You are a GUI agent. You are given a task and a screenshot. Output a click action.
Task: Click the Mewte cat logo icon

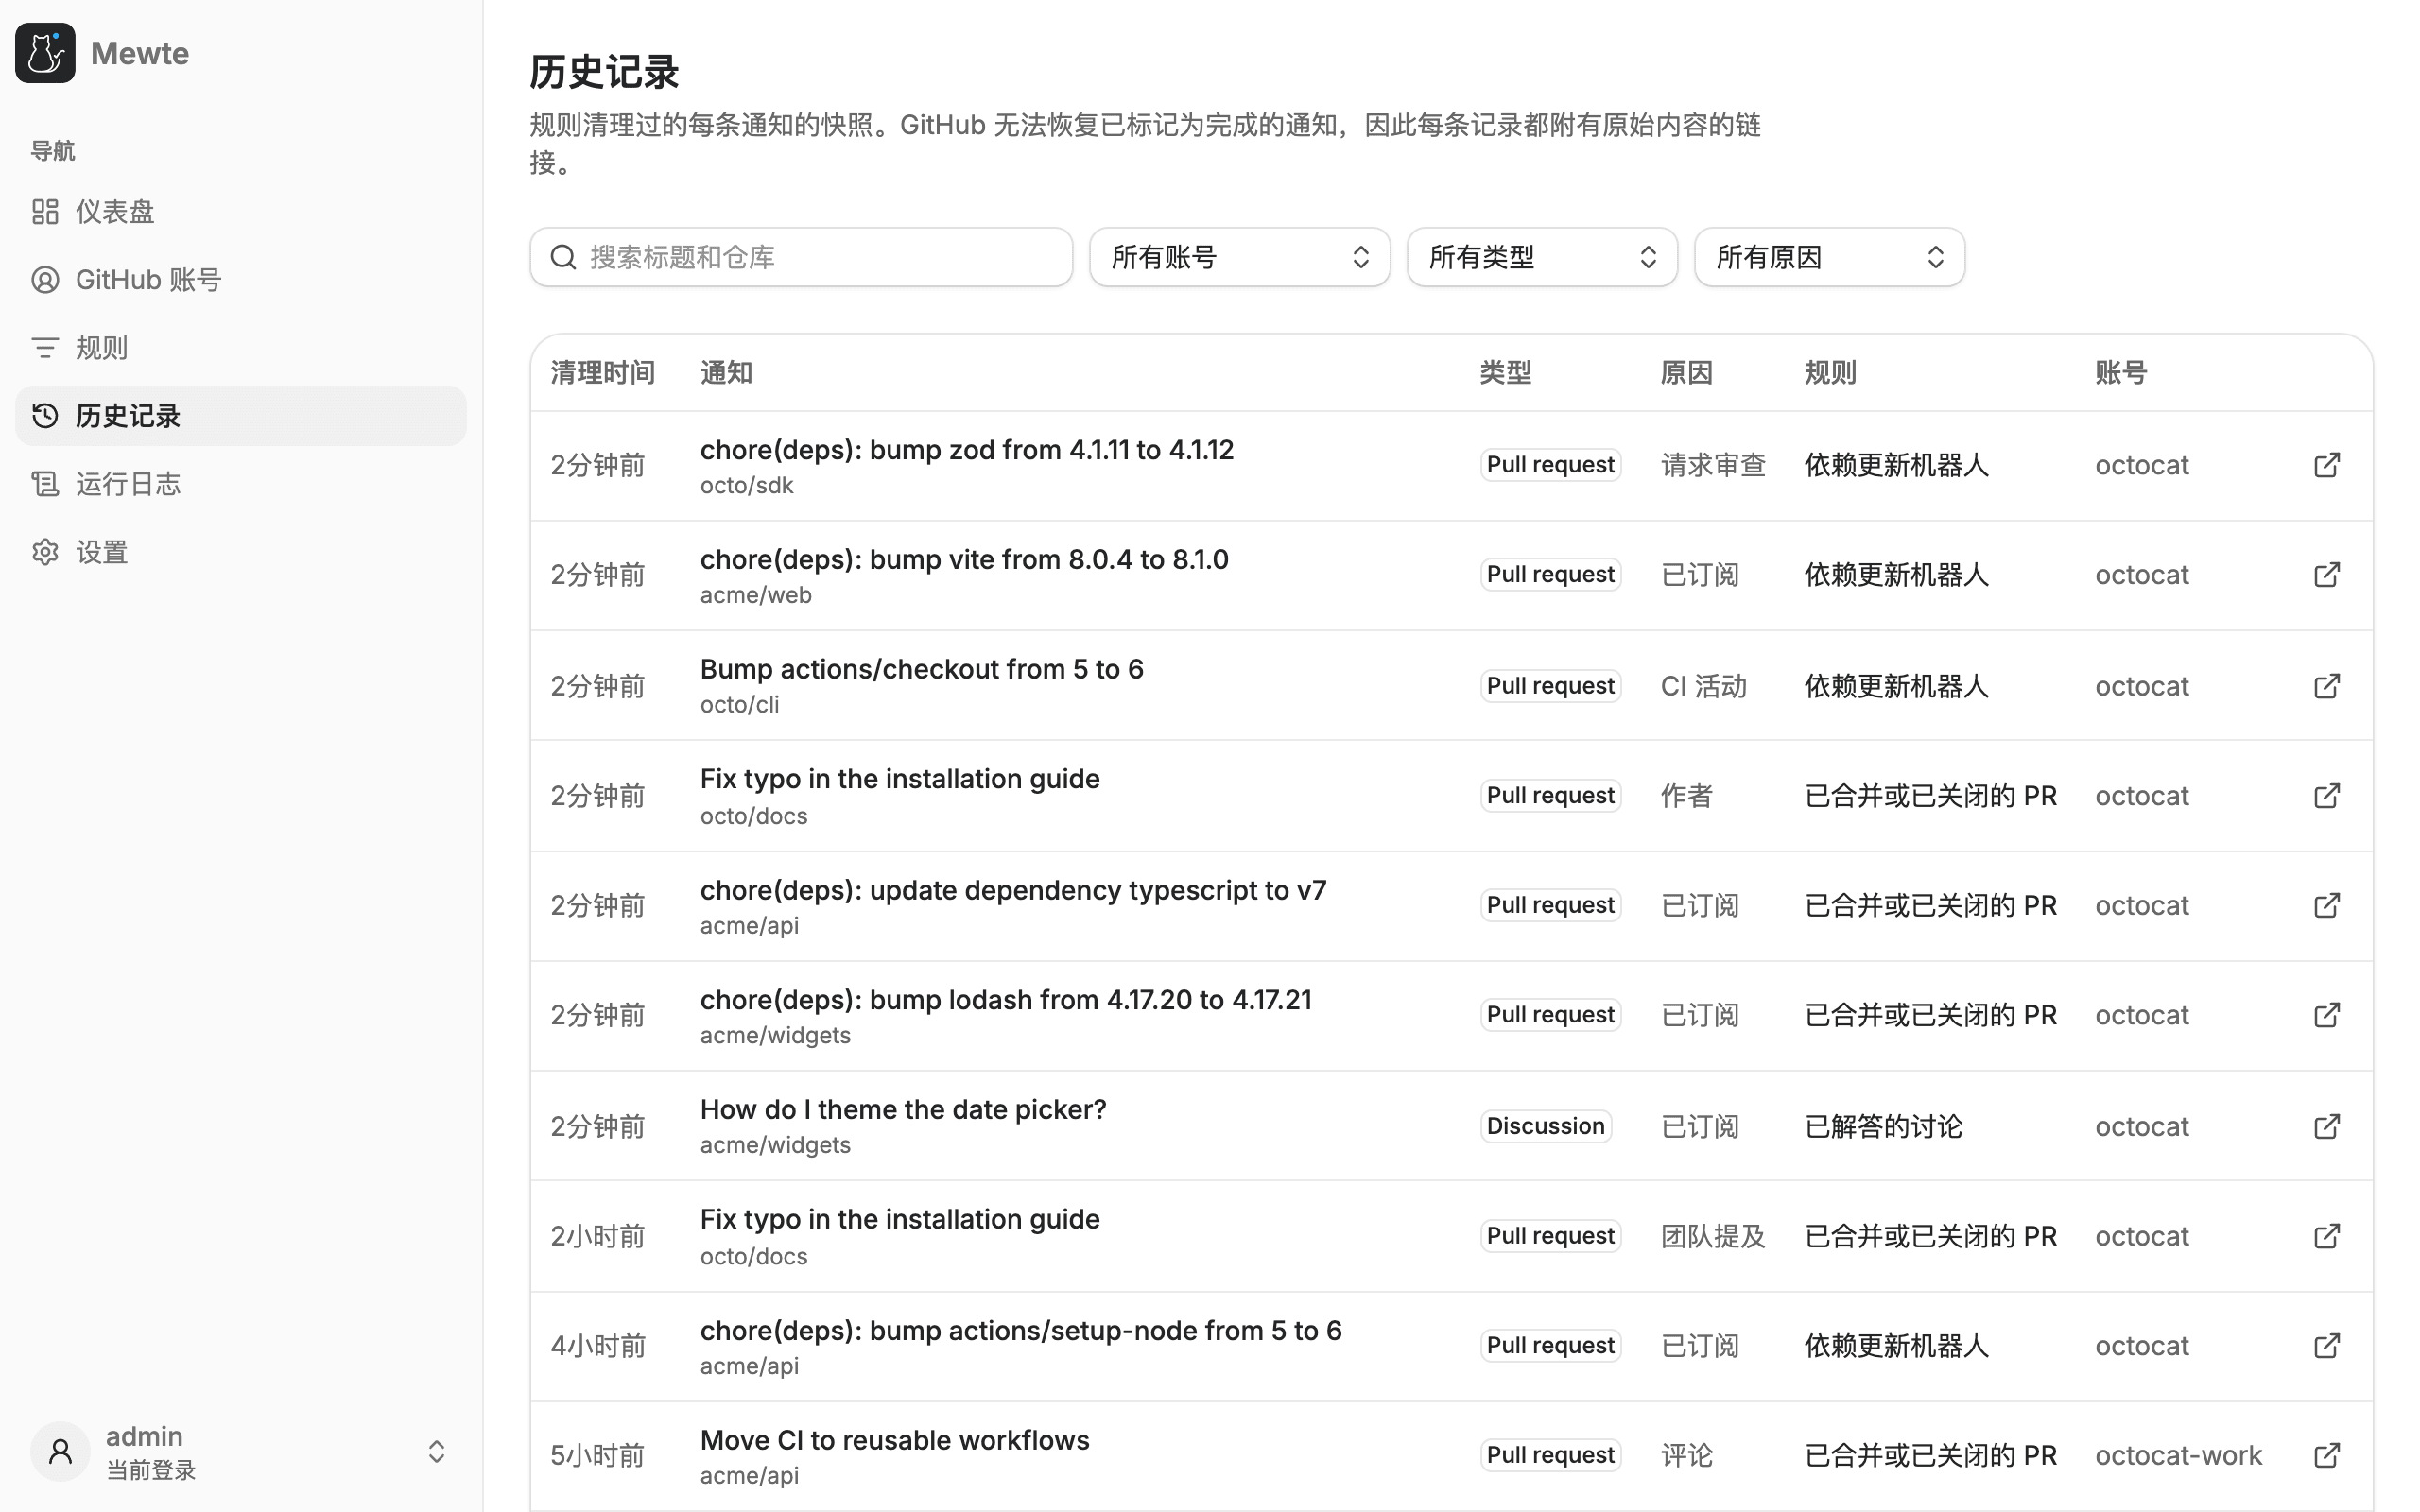[45, 53]
